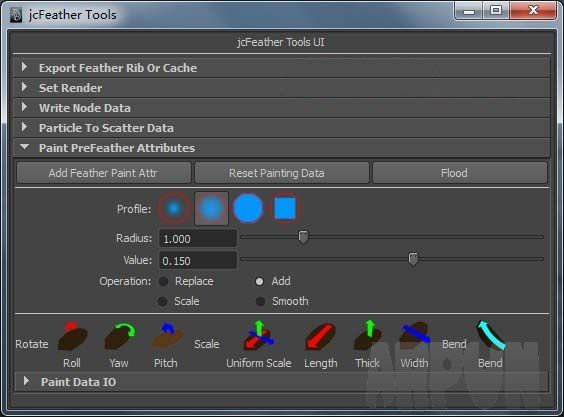Choose the Length scale paint icon
This screenshot has height=417, width=564.
(320, 336)
